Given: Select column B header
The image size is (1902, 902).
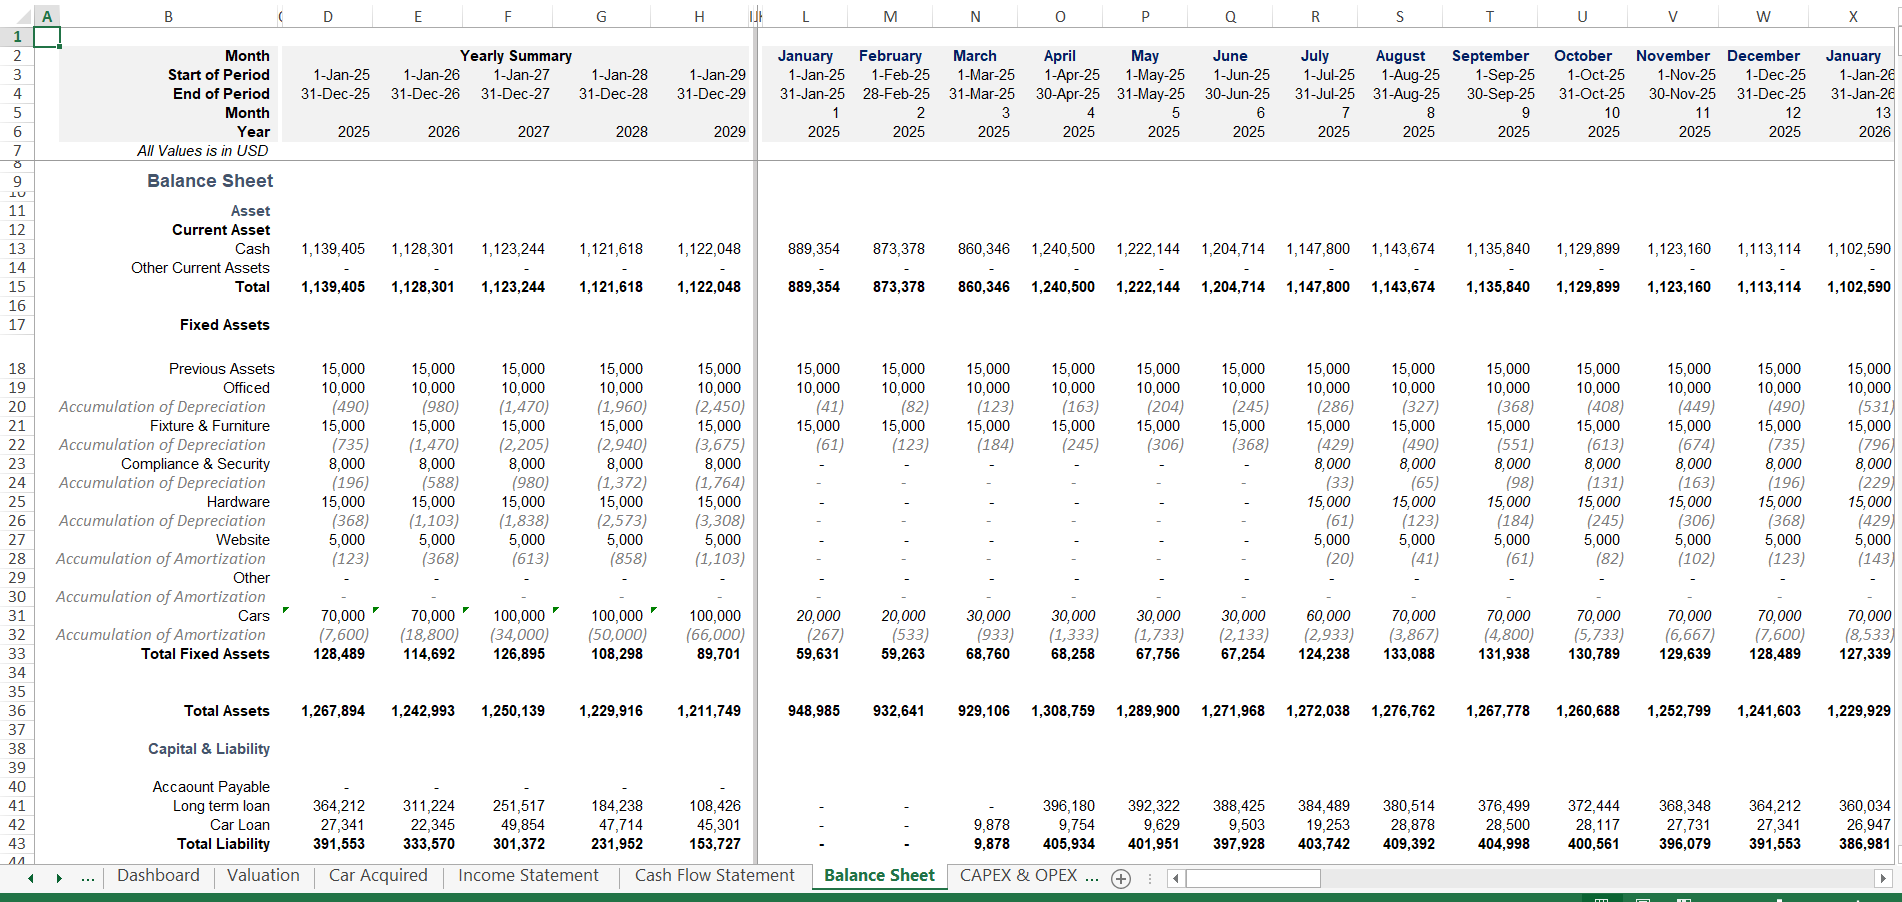Looking at the screenshot, I should (x=168, y=16).
